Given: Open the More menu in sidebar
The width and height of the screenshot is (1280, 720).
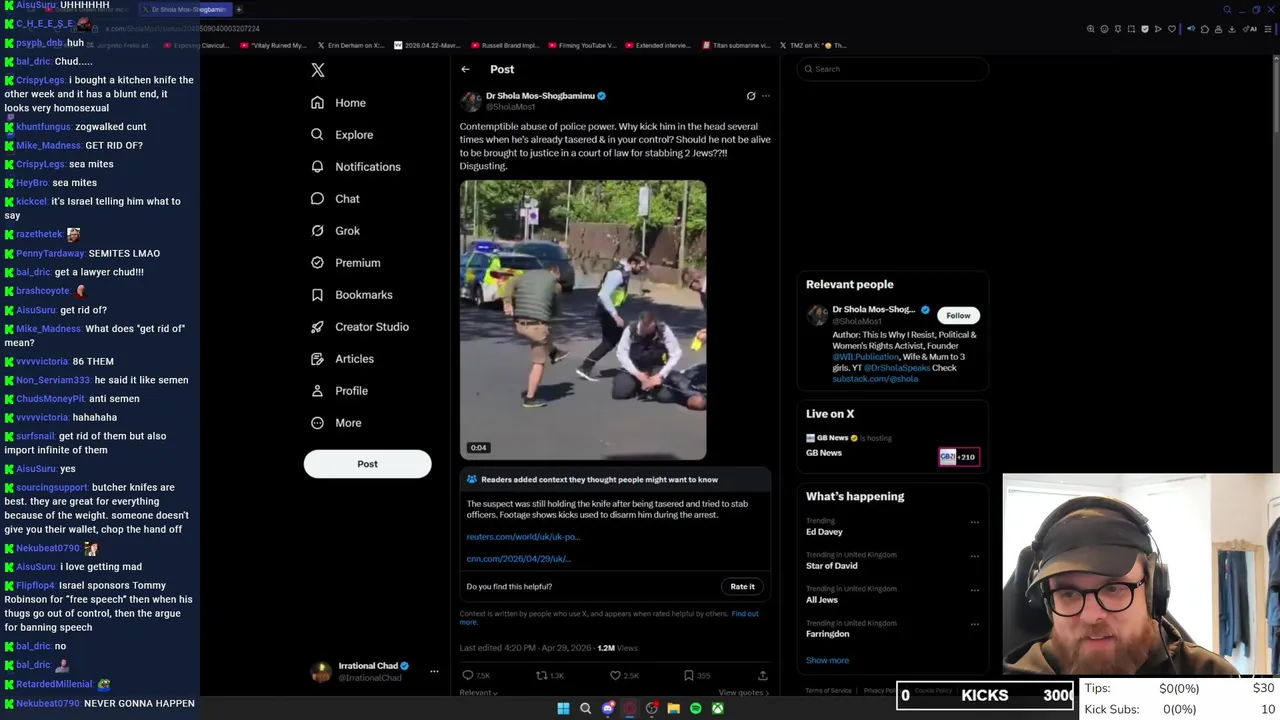Looking at the screenshot, I should (336, 423).
